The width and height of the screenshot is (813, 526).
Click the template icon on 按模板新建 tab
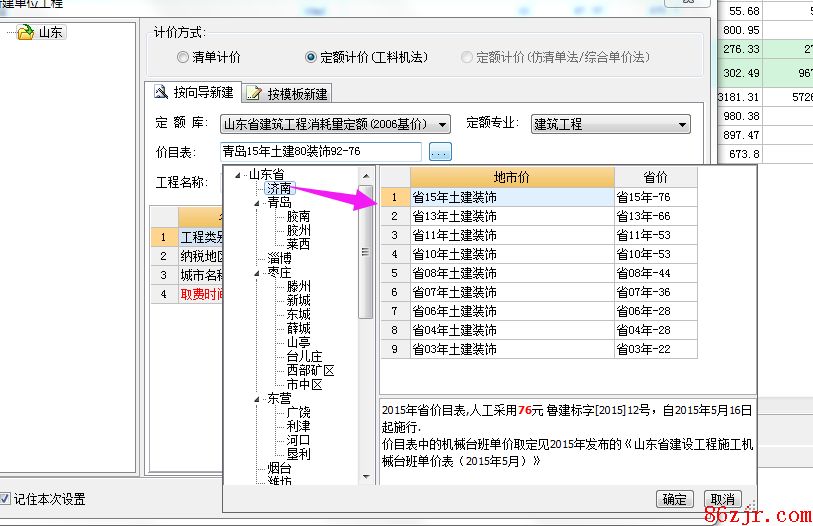coord(254,94)
